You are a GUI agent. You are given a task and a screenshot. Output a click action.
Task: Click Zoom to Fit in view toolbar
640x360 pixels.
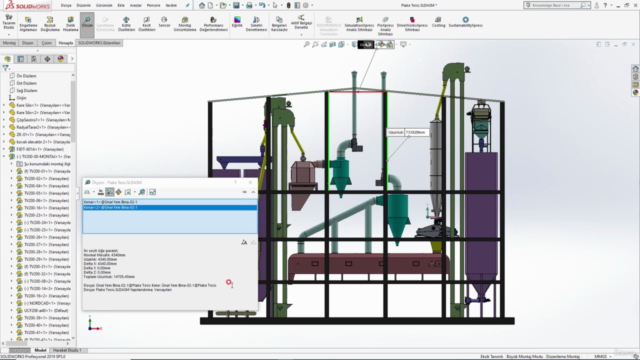tap(307, 44)
